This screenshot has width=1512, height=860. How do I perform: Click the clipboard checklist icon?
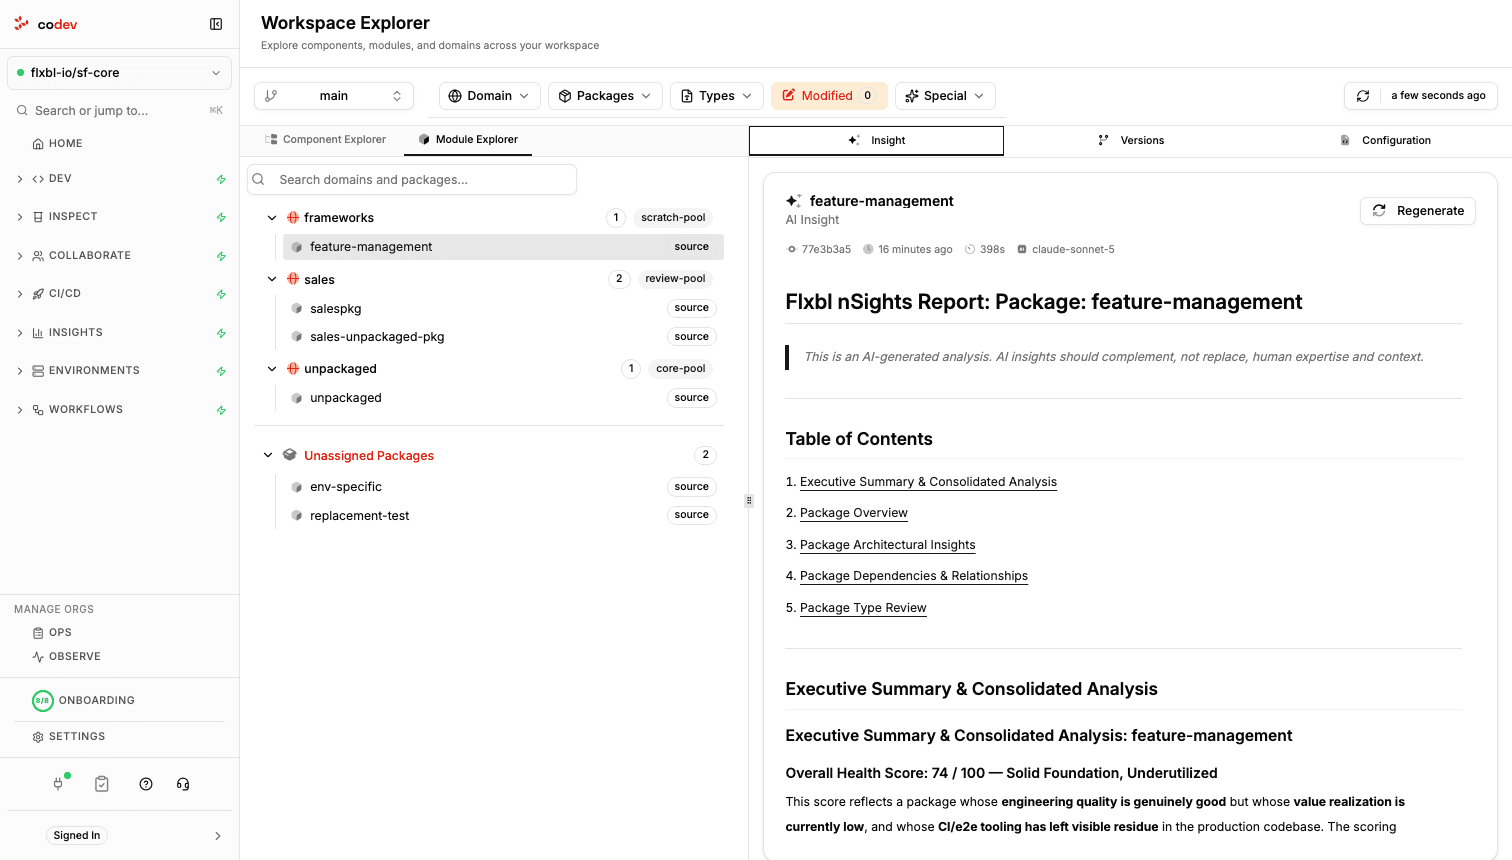[102, 784]
